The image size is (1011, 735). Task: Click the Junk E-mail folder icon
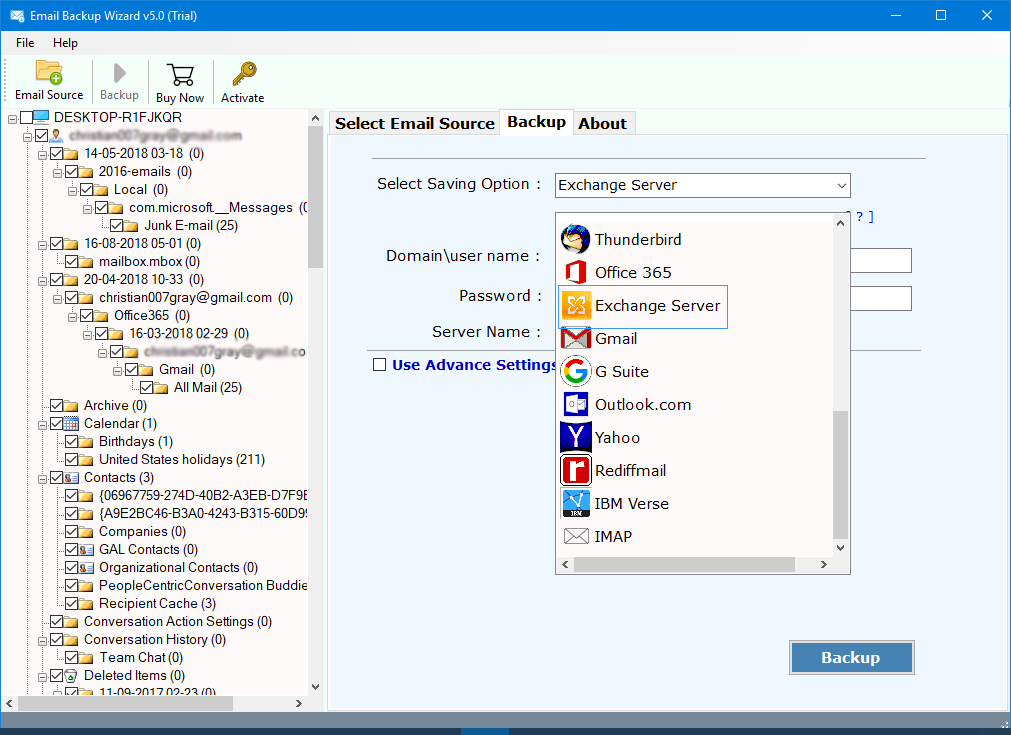point(131,226)
